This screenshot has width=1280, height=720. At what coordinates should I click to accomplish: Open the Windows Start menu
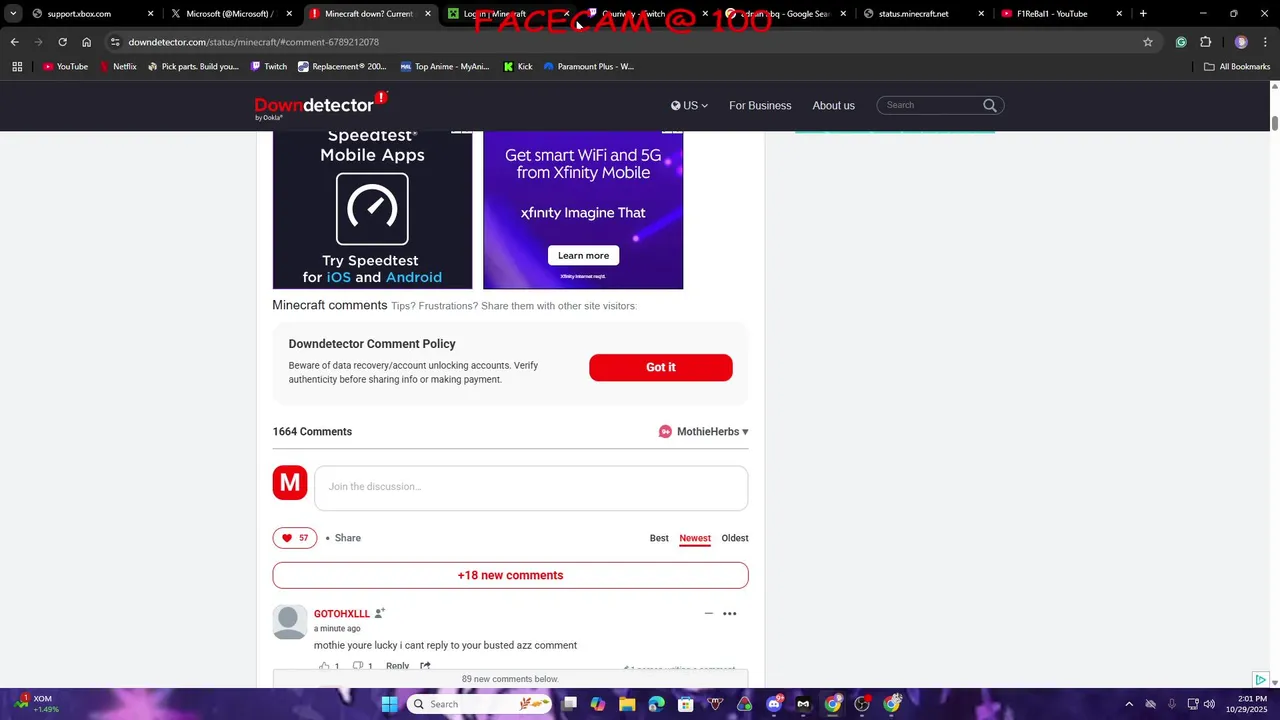[389, 704]
